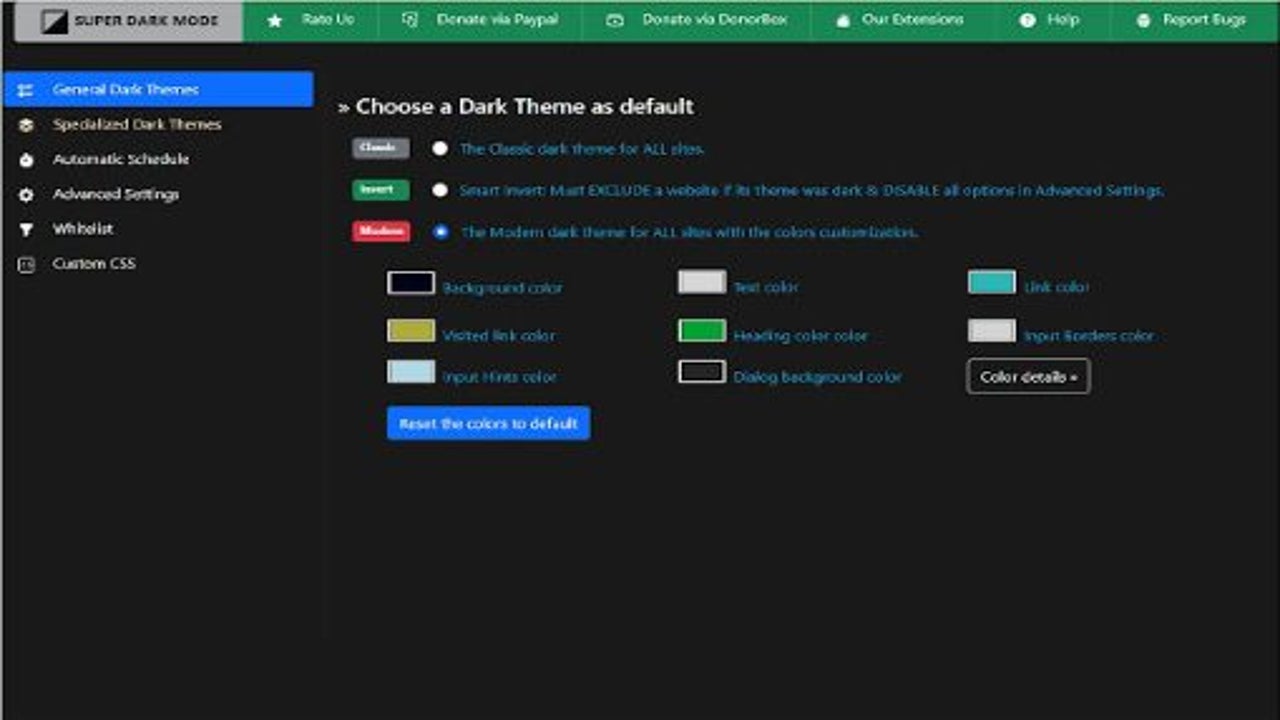Click the Whitelist filter icon
Screen dimensions: 1280x720
(x=26, y=230)
